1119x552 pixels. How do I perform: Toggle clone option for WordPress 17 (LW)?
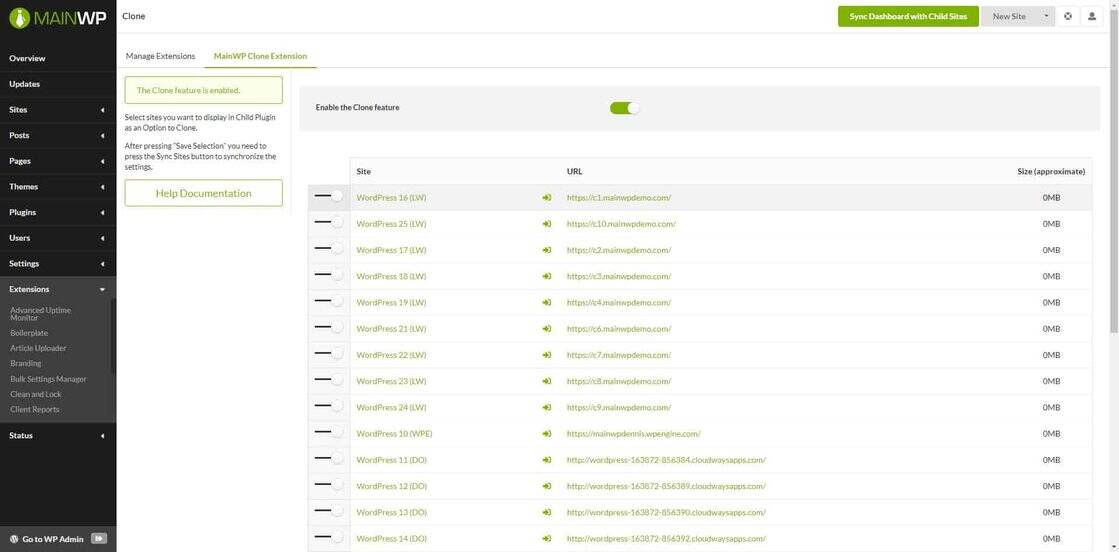328,249
